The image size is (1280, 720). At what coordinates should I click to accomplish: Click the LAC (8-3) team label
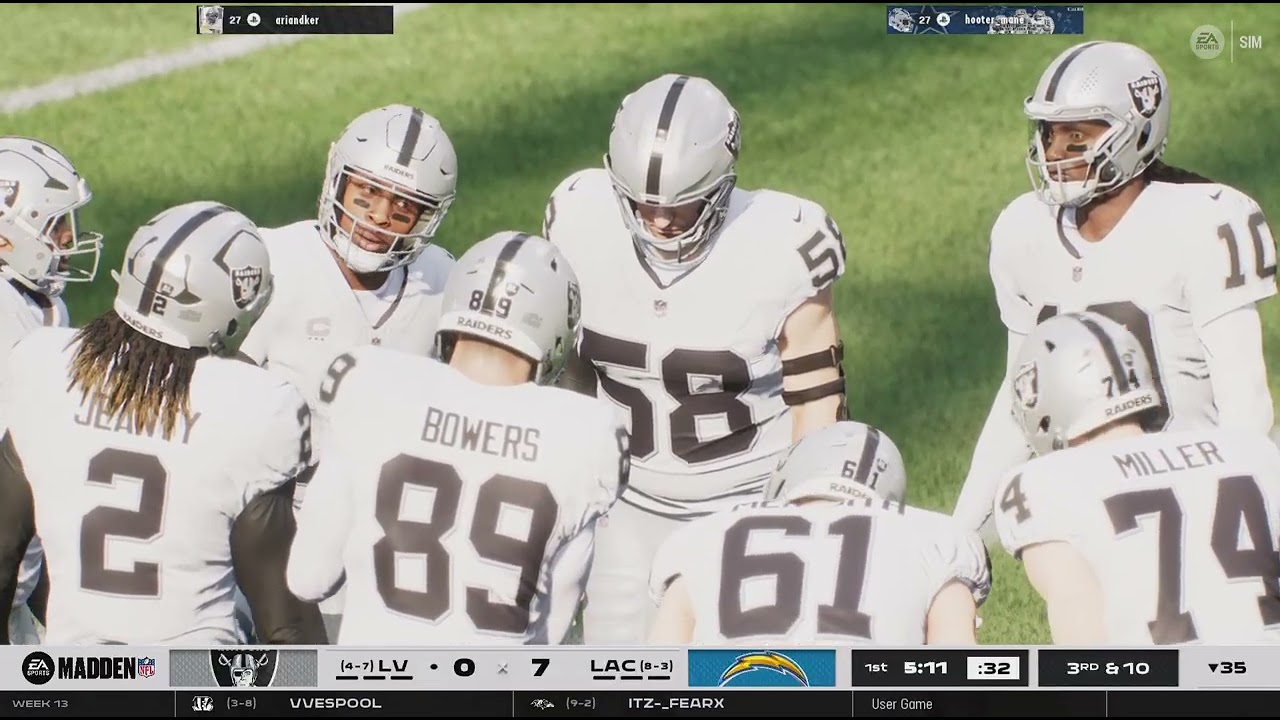point(631,667)
